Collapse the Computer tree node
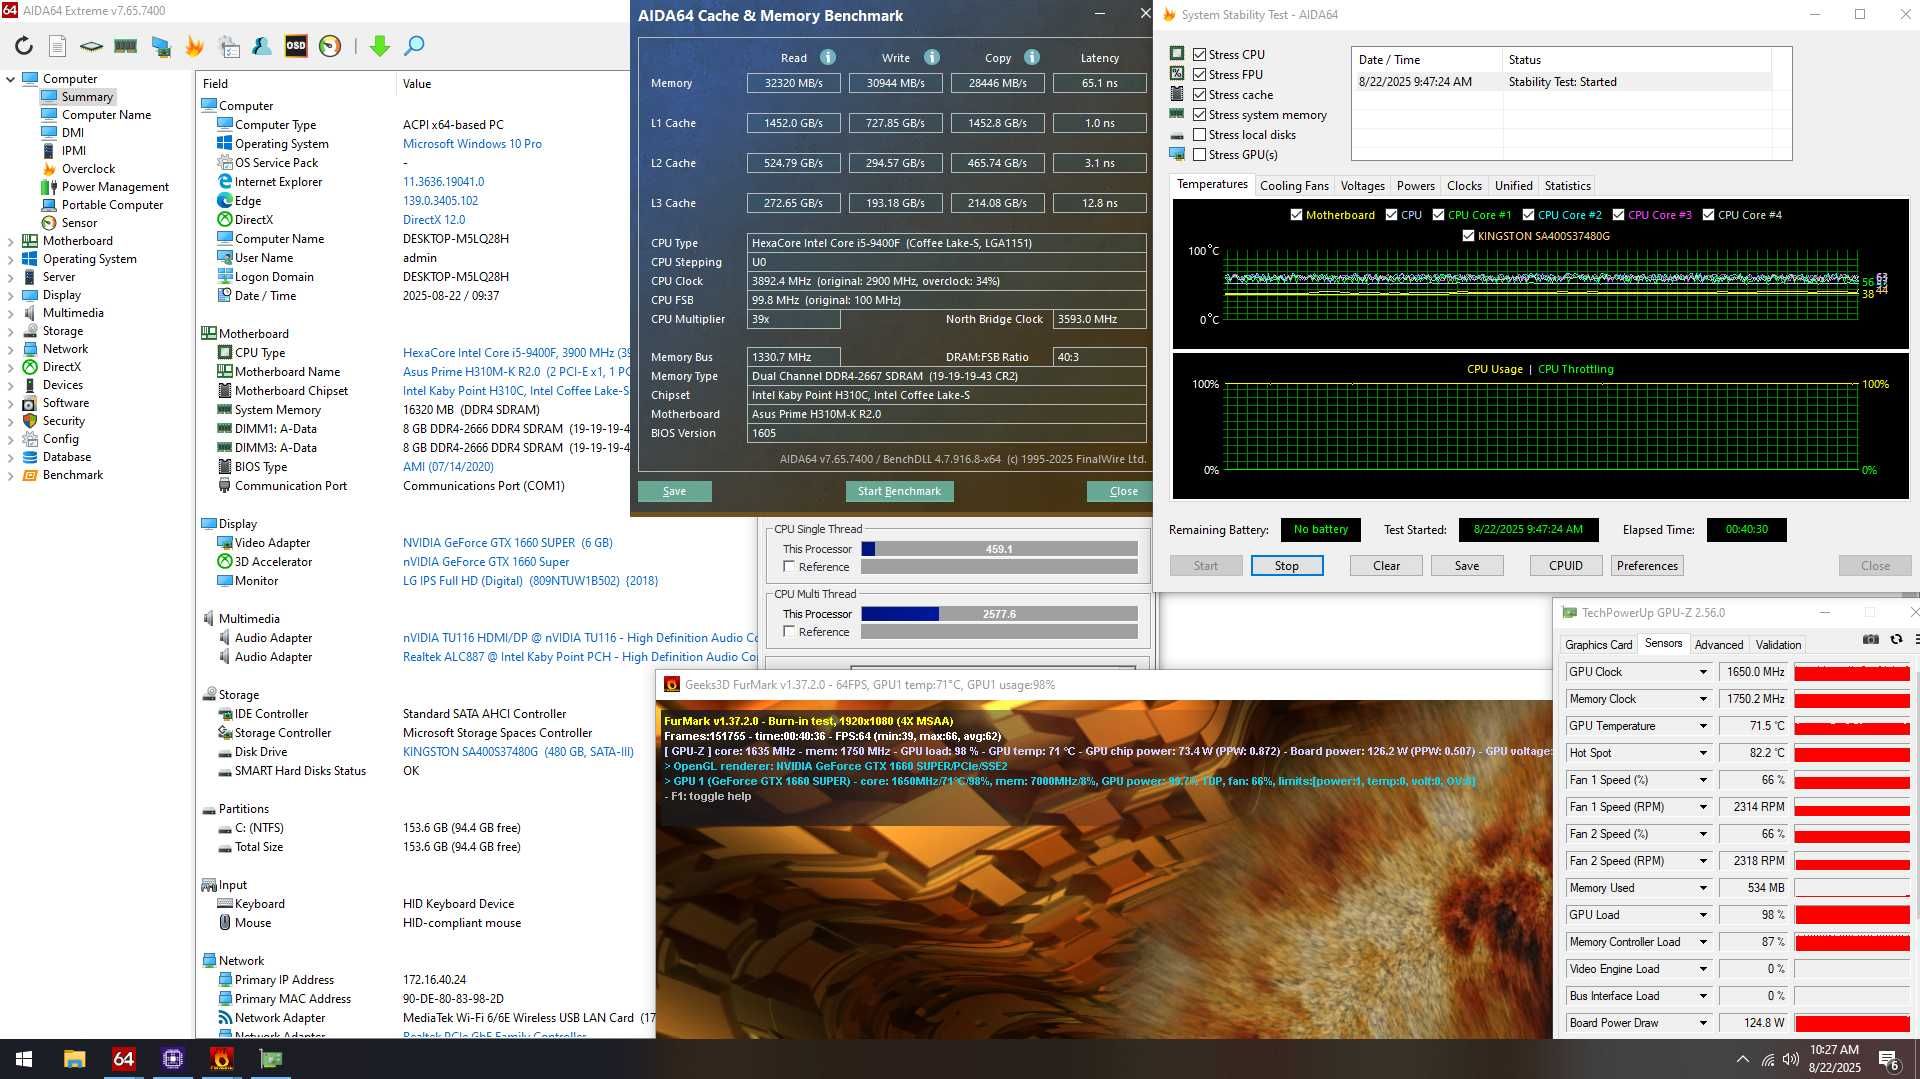Image resolution: width=1920 pixels, height=1079 pixels. pos(11,79)
